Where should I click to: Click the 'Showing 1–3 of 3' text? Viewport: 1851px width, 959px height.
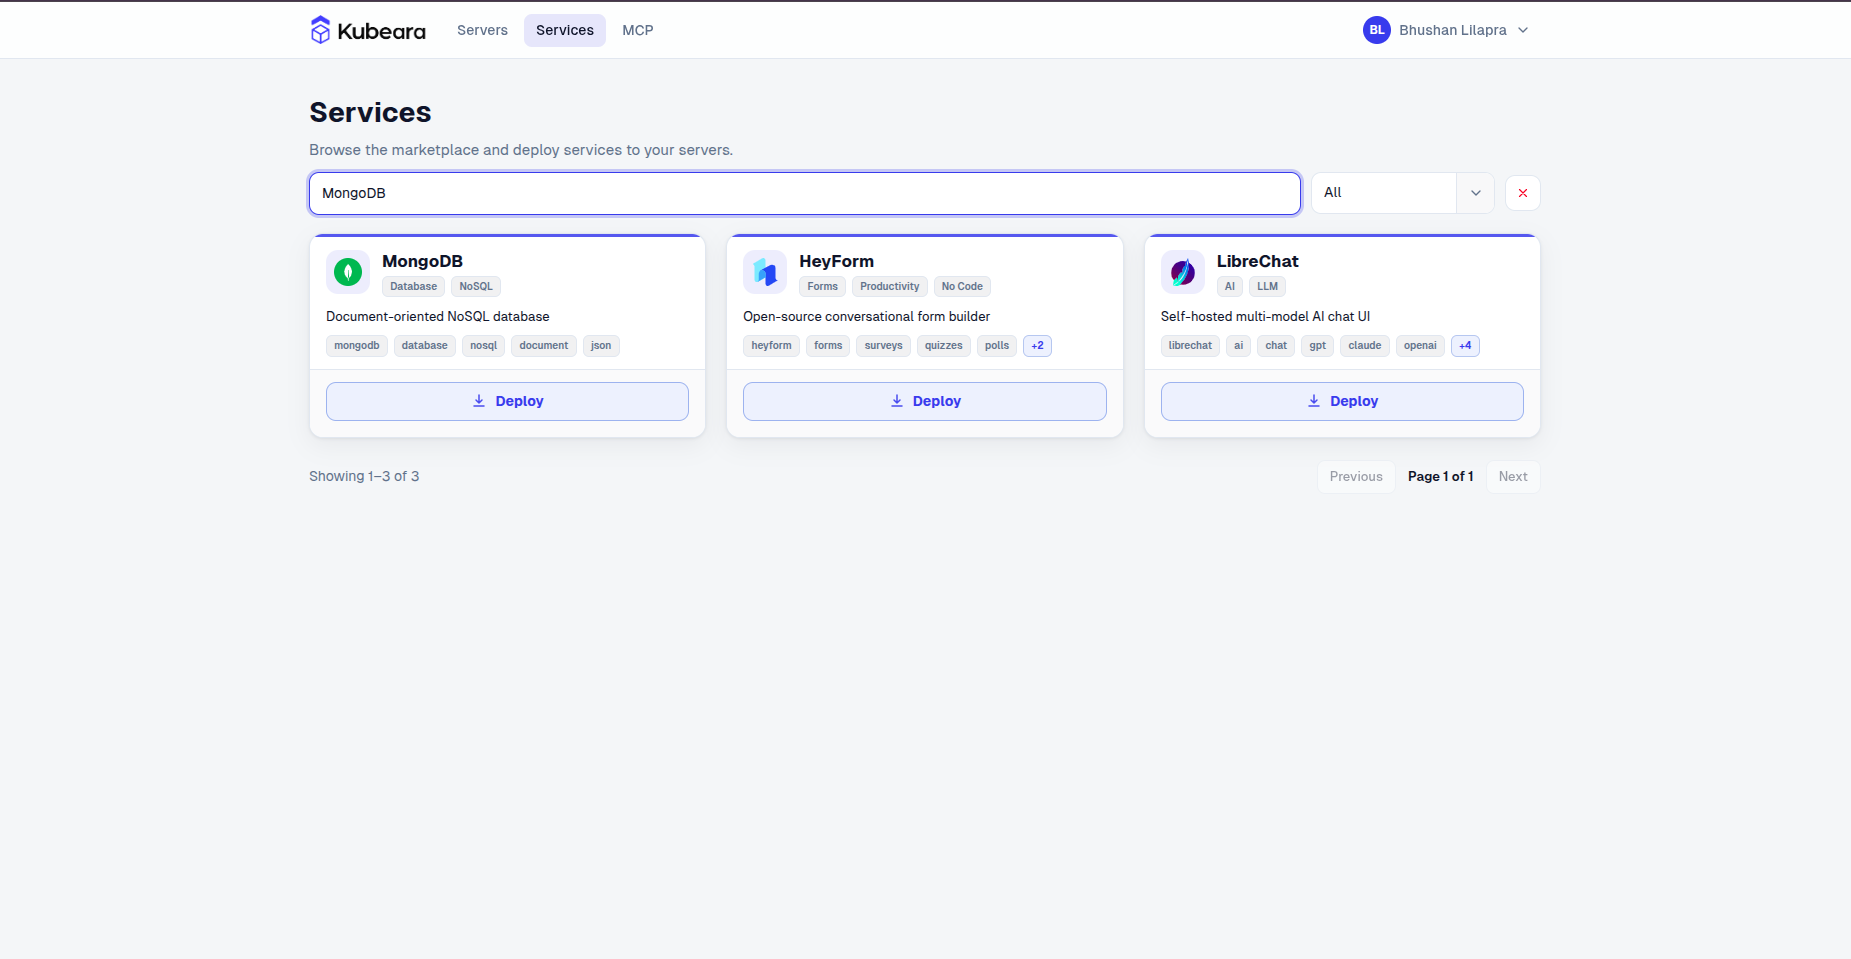(x=364, y=477)
